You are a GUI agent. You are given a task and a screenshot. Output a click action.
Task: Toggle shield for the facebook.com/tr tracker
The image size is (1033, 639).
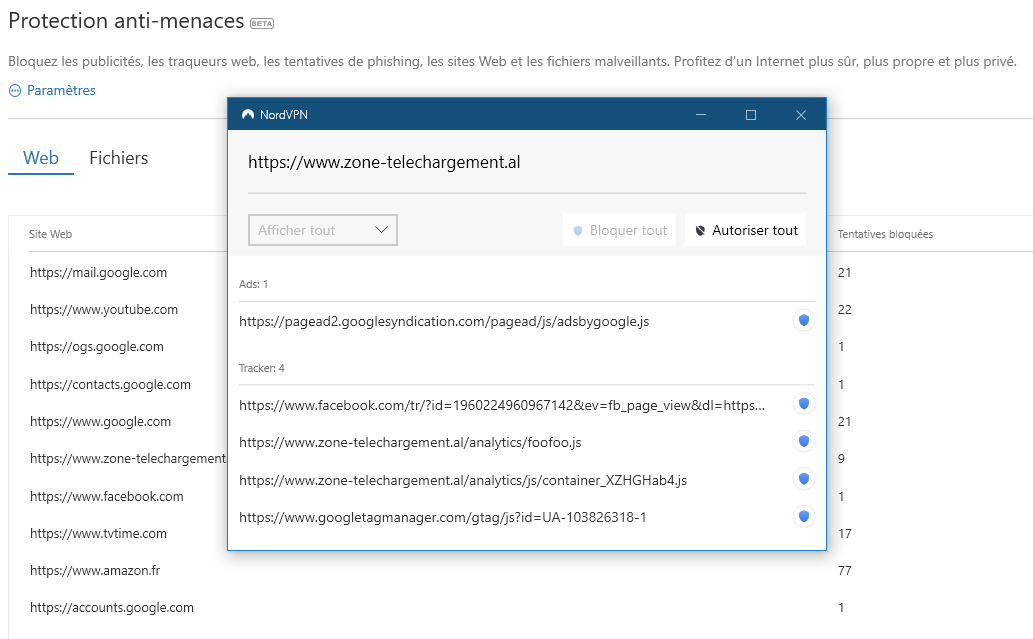click(x=803, y=403)
